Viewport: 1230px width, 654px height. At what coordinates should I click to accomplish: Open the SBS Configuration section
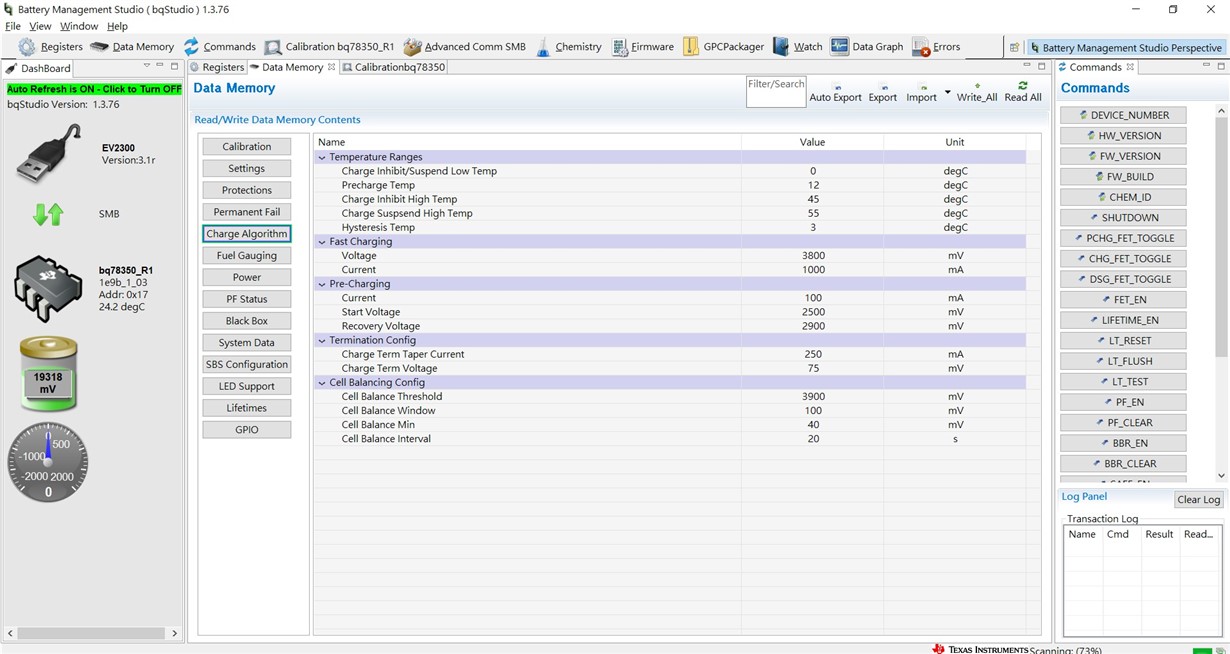pyautogui.click(x=246, y=365)
